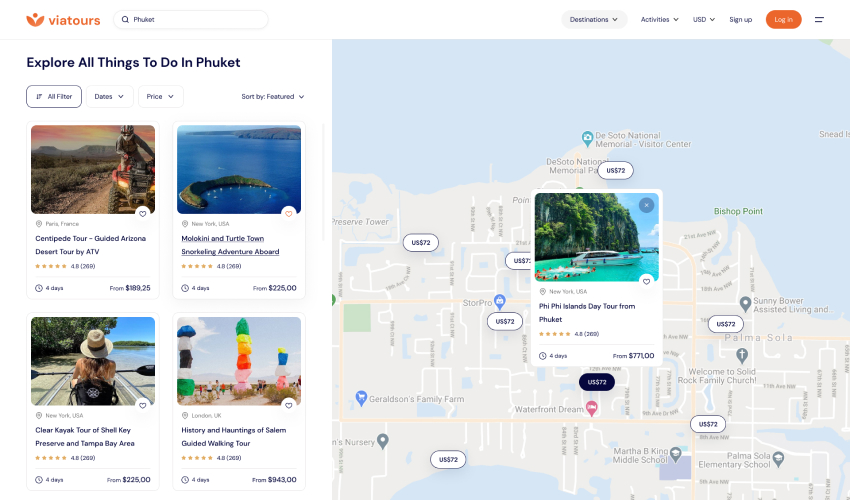
Task: Open the hamburger menu icon
Action: (x=819, y=19)
